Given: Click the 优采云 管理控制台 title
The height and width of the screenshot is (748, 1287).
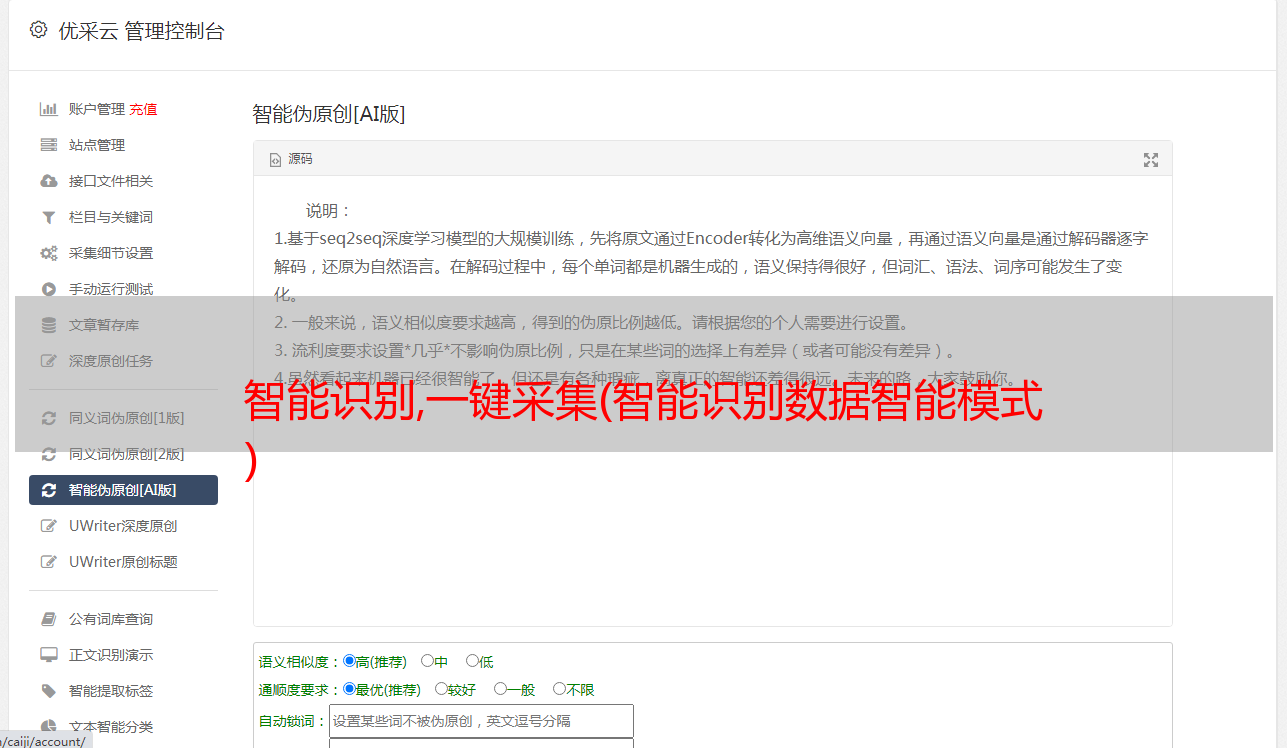Looking at the screenshot, I should 141,31.
